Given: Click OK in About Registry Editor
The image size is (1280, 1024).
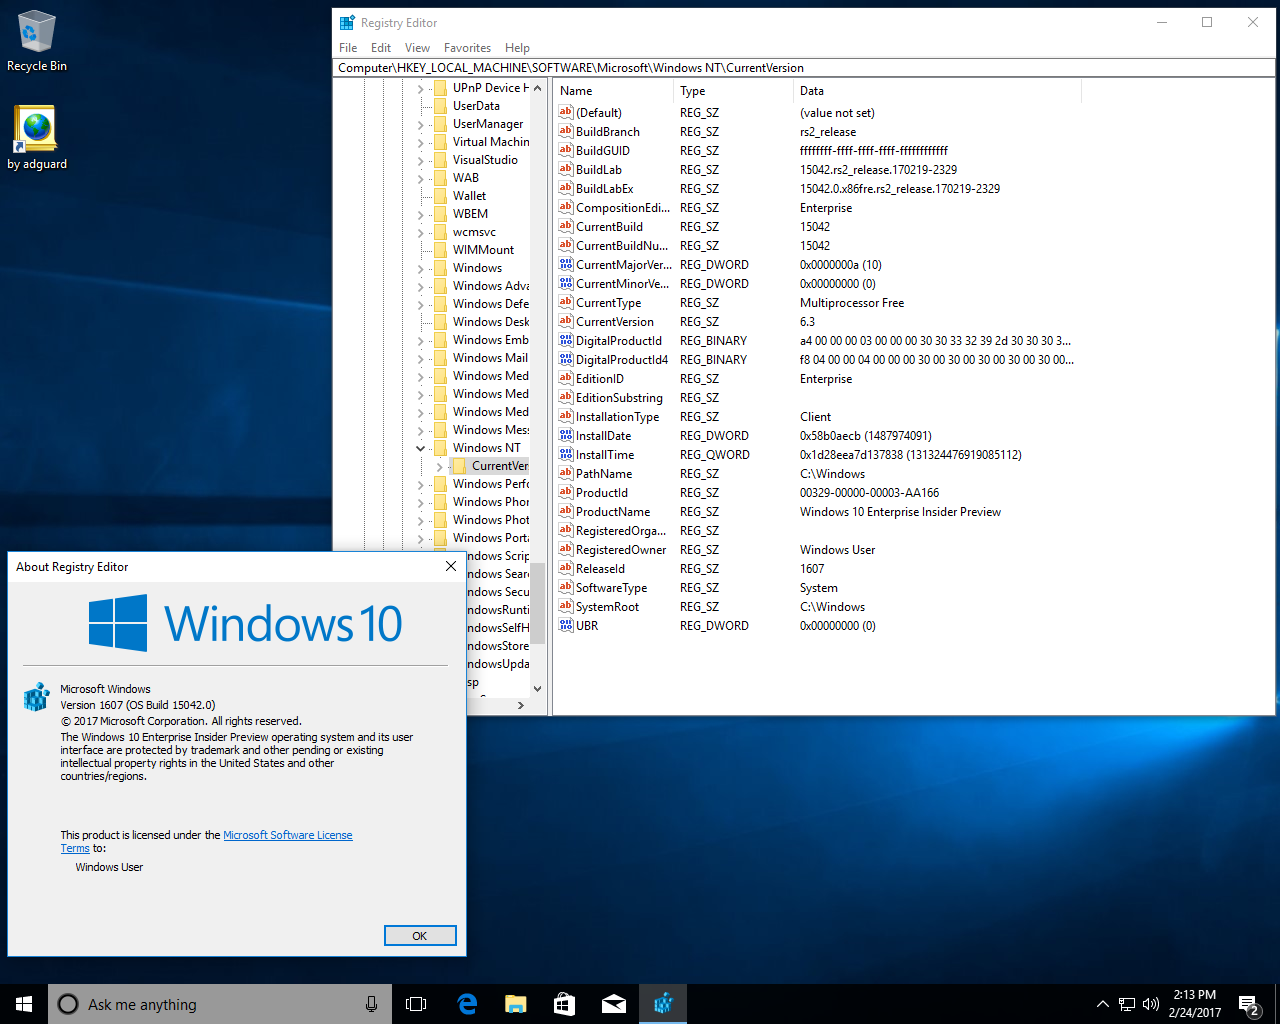Looking at the screenshot, I should click(420, 936).
